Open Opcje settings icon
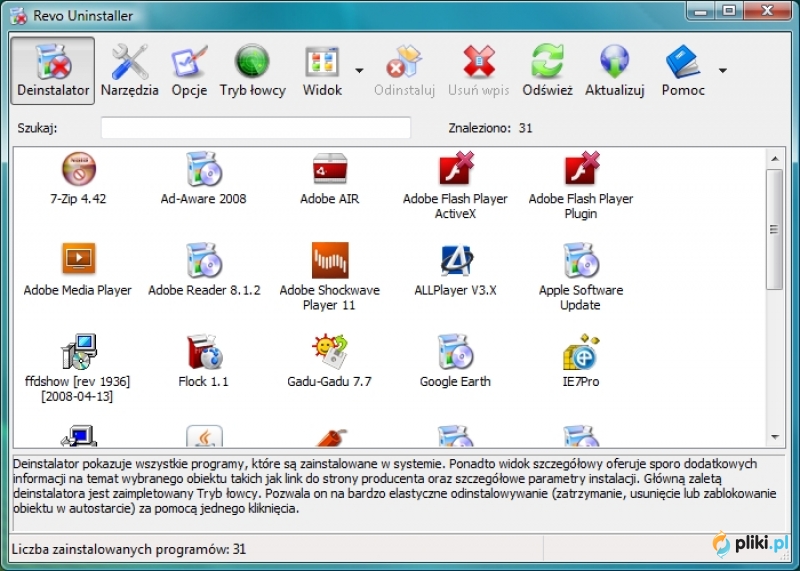800x571 pixels. (x=189, y=62)
